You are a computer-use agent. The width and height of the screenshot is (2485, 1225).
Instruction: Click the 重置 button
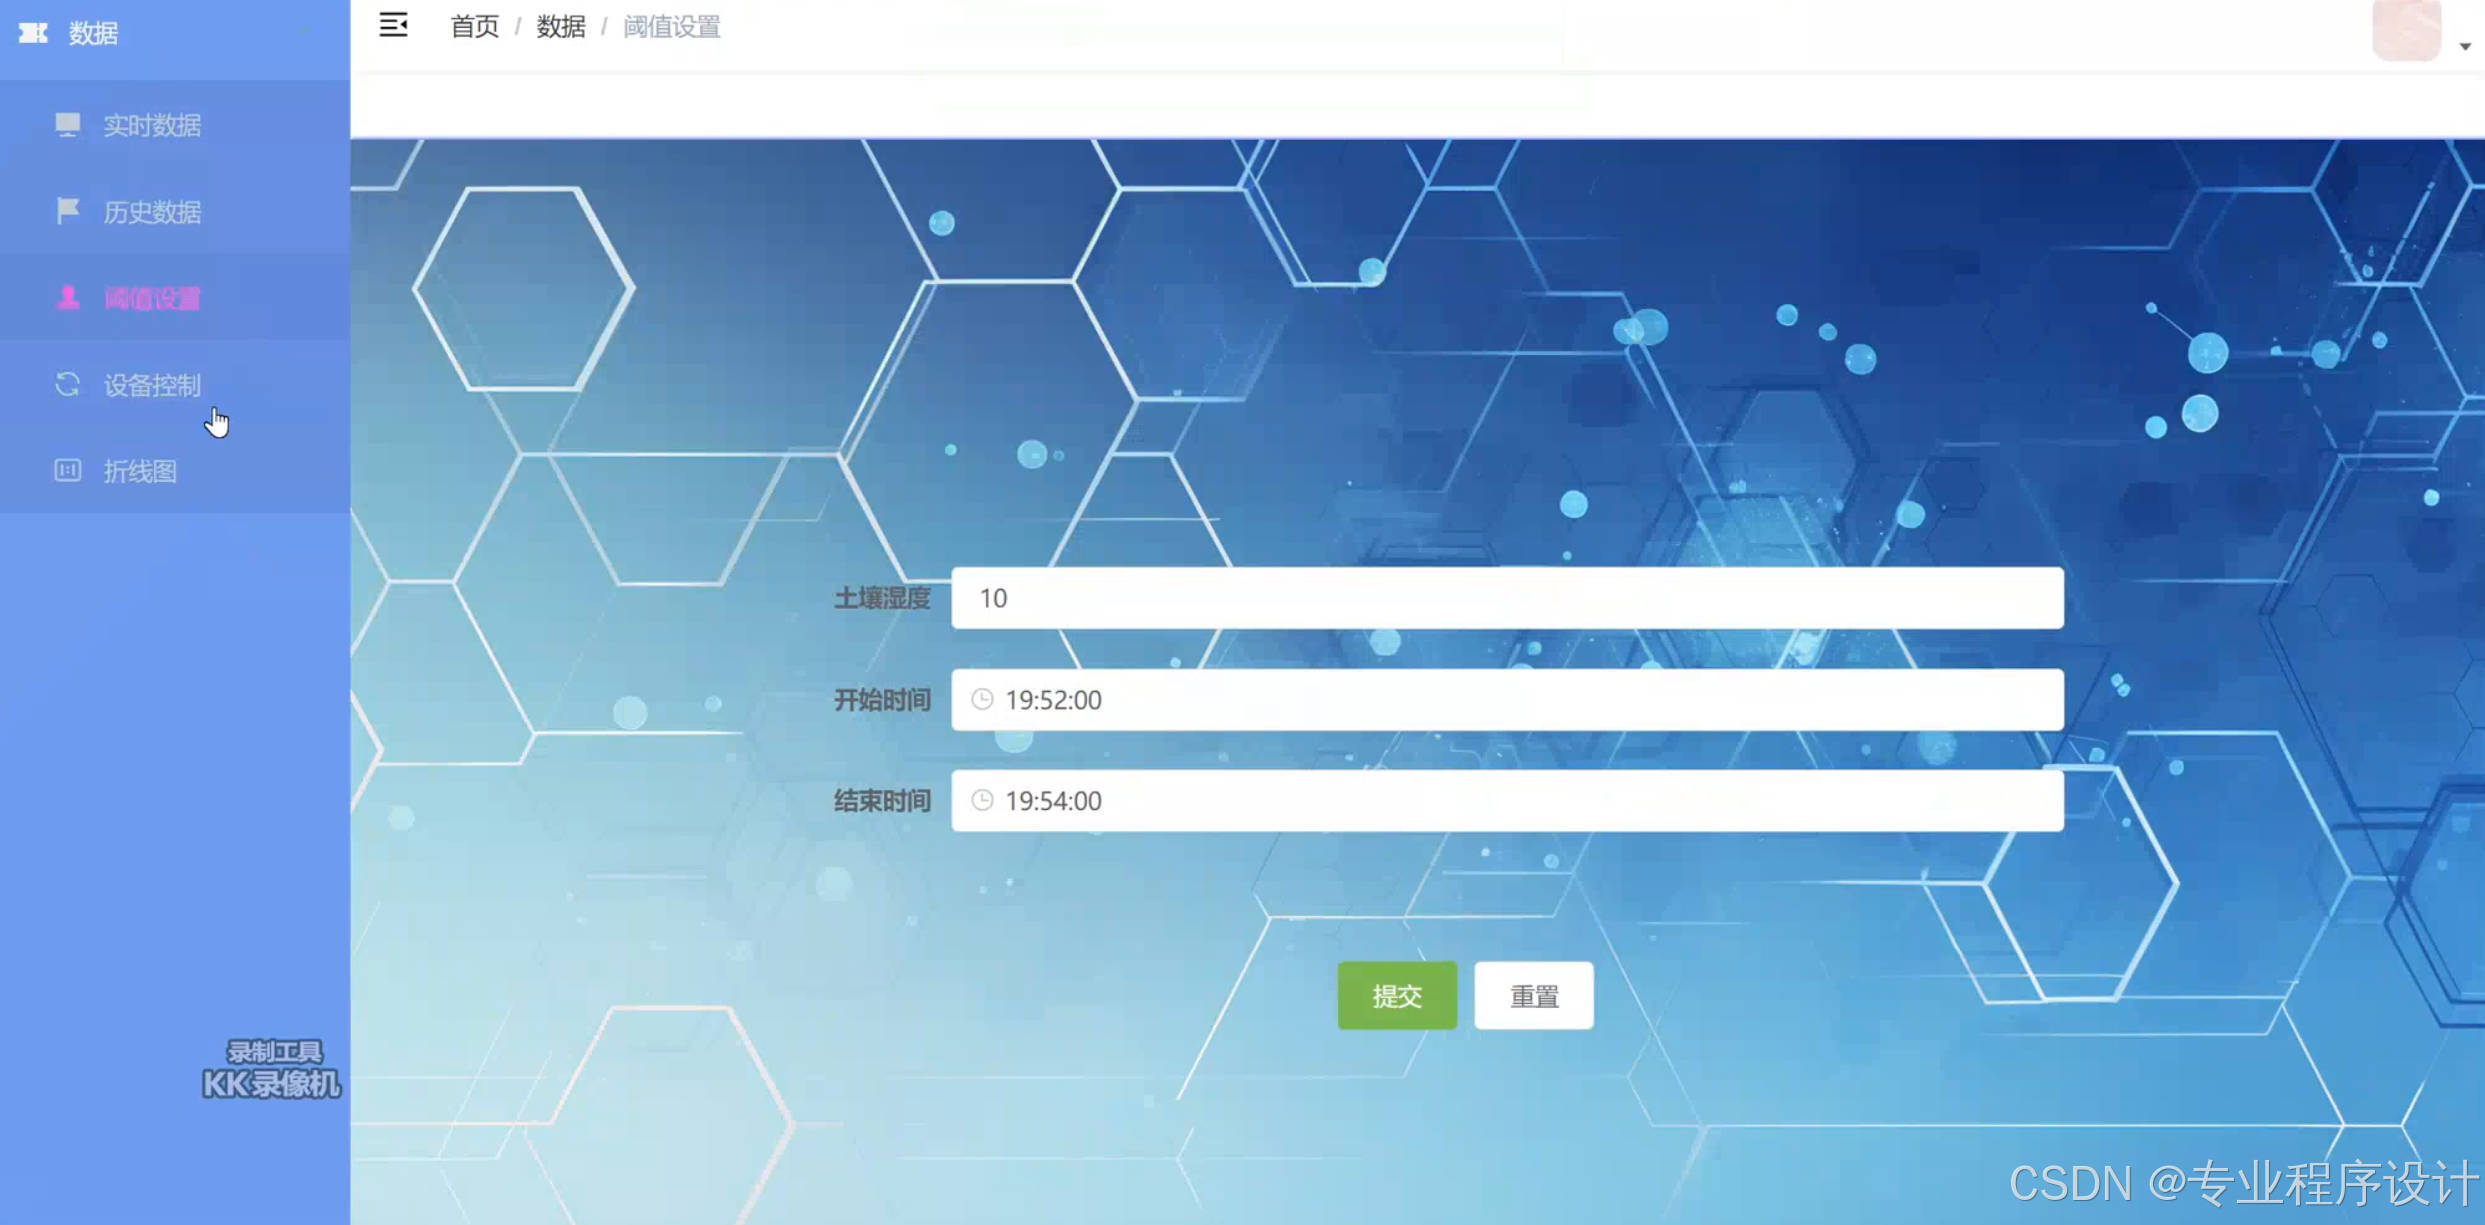click(1533, 996)
